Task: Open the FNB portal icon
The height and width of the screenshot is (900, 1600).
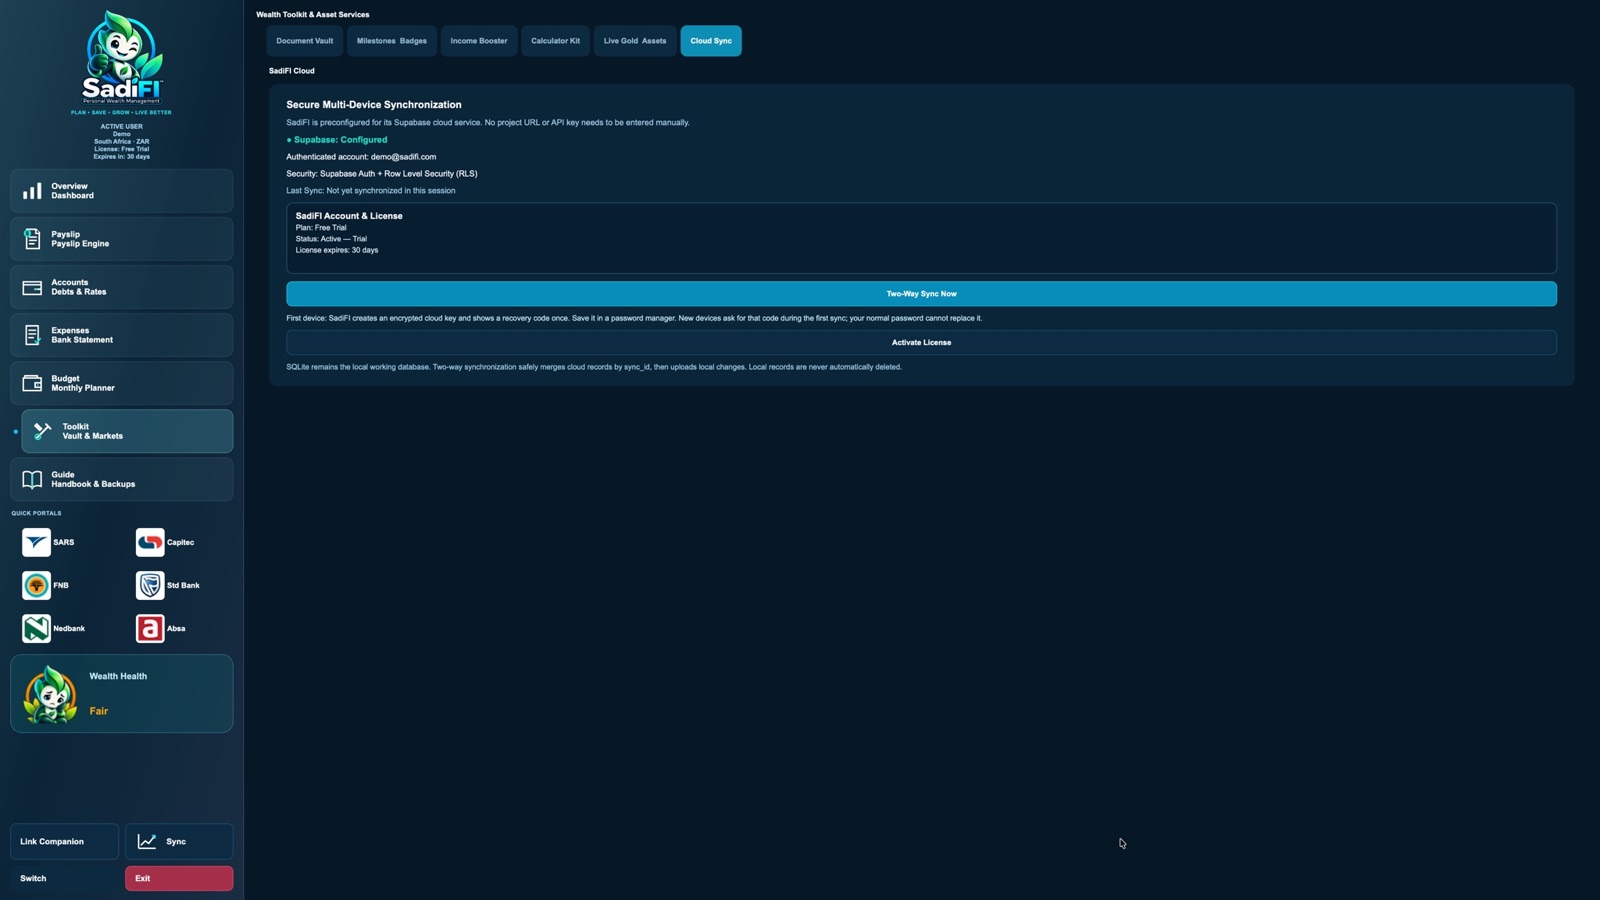Action: tap(36, 585)
